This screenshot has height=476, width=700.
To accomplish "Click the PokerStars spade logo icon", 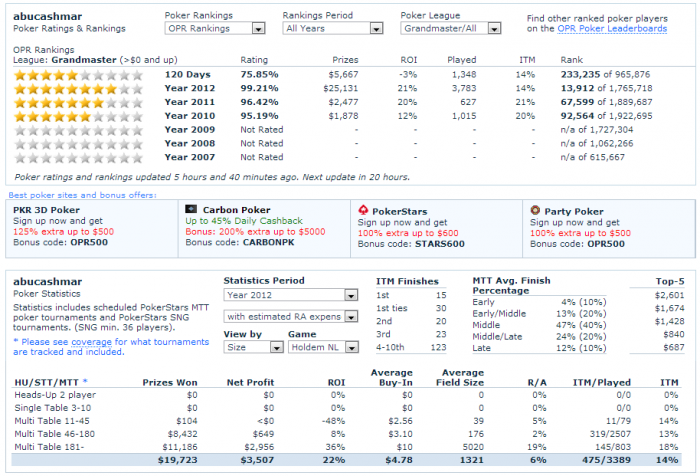I will tap(364, 210).
